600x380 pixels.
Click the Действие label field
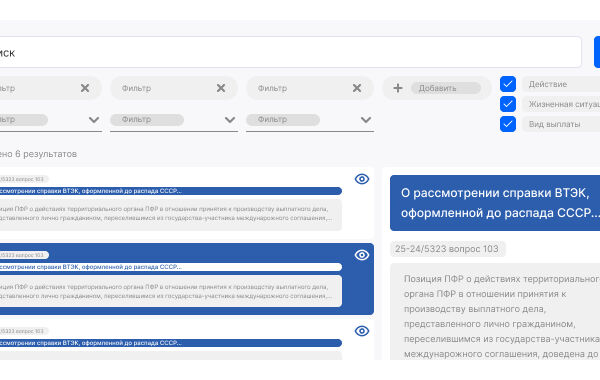[561, 84]
